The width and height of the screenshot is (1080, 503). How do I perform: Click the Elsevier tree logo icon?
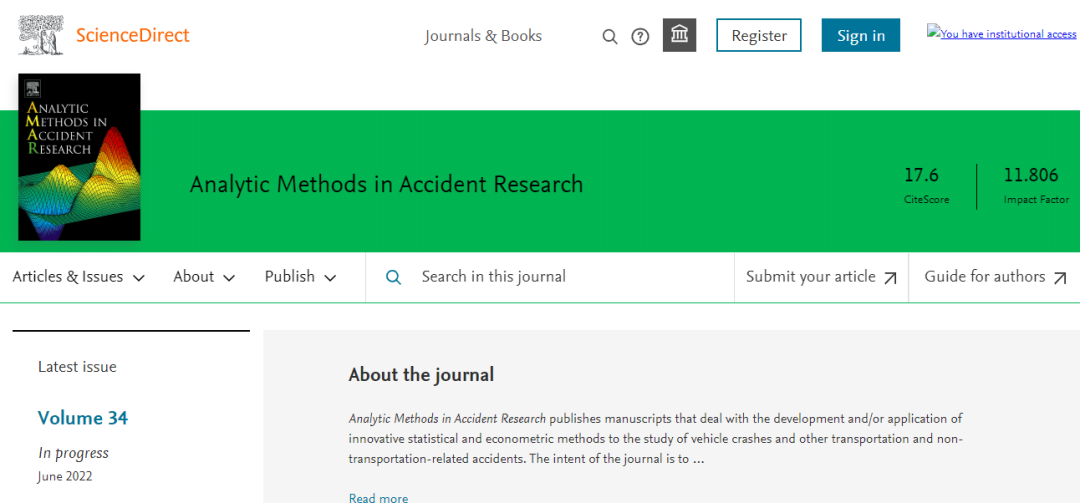[41, 35]
